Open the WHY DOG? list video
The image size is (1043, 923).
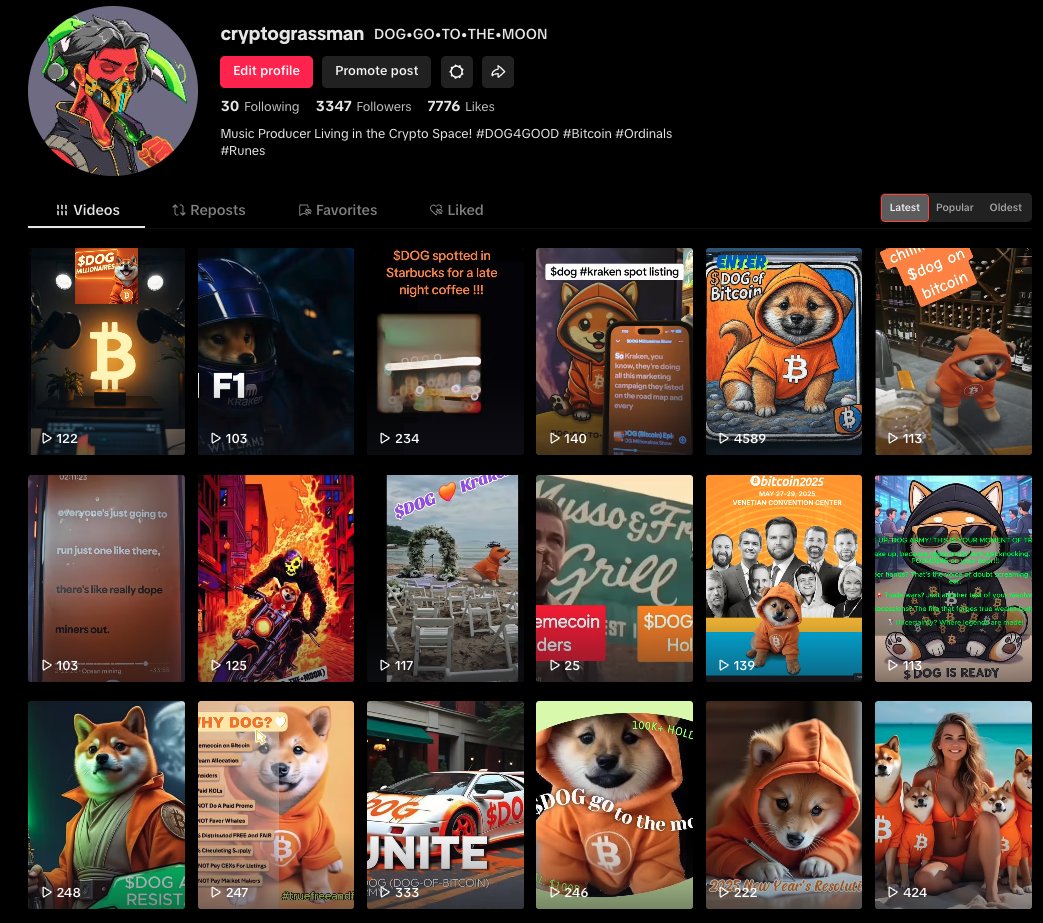276,805
